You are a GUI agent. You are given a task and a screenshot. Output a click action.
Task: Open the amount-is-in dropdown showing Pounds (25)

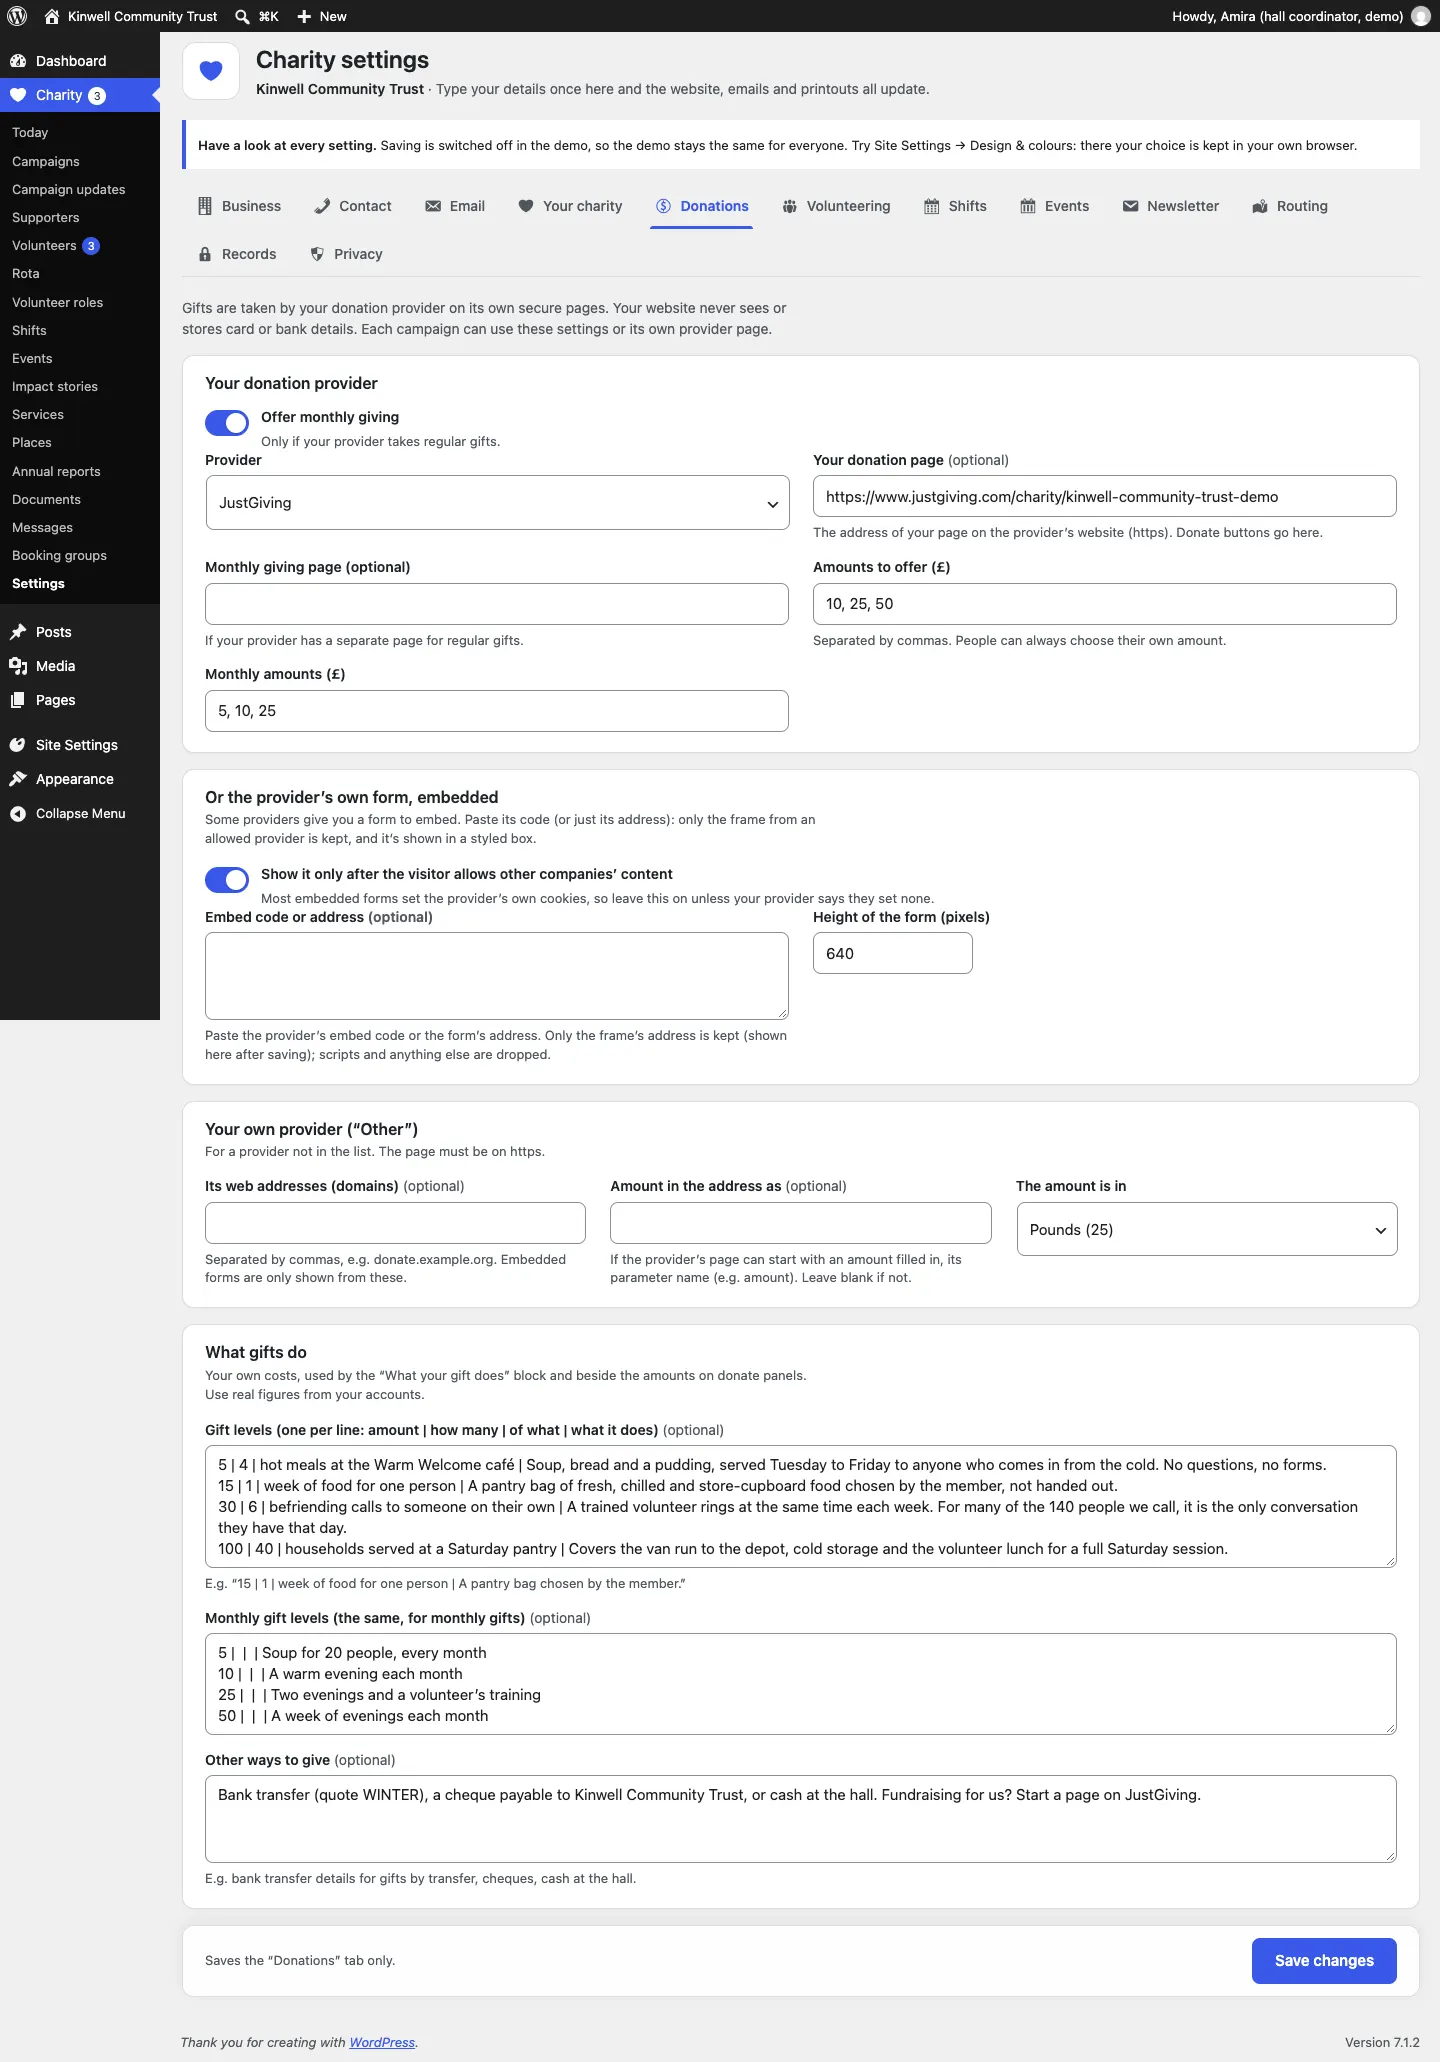(x=1207, y=1229)
